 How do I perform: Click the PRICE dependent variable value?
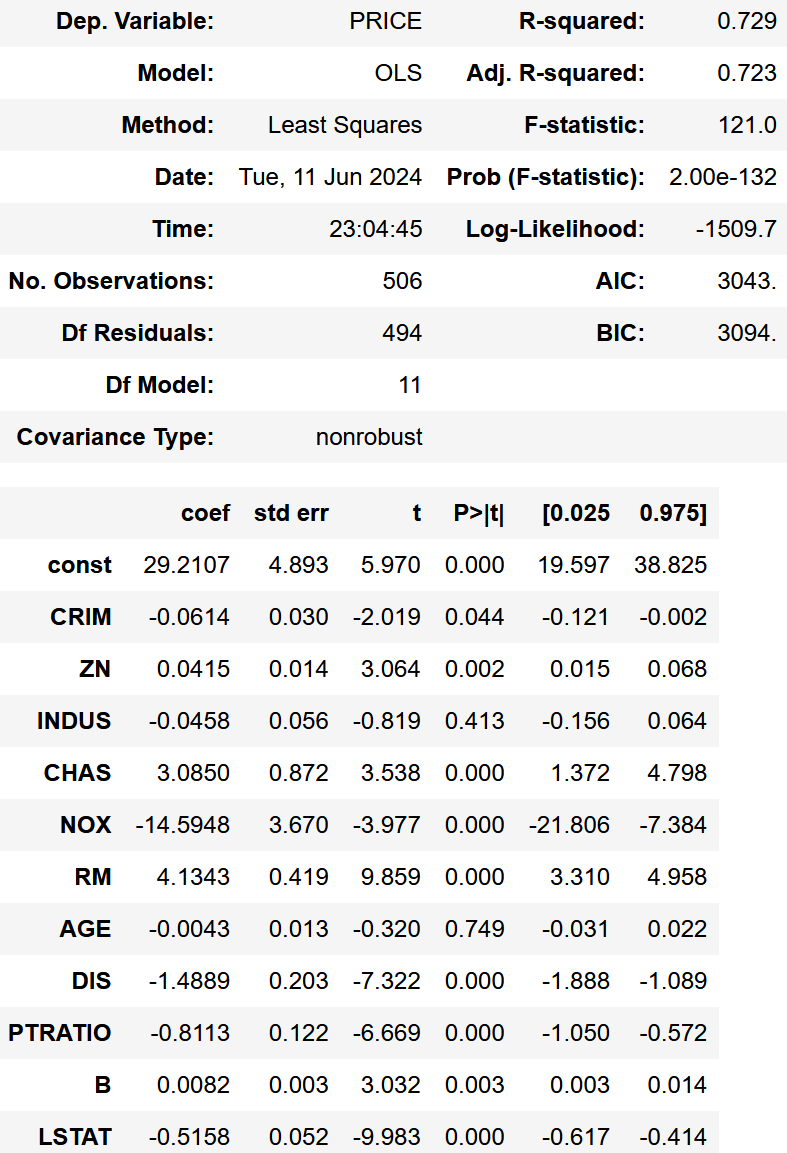(x=385, y=22)
